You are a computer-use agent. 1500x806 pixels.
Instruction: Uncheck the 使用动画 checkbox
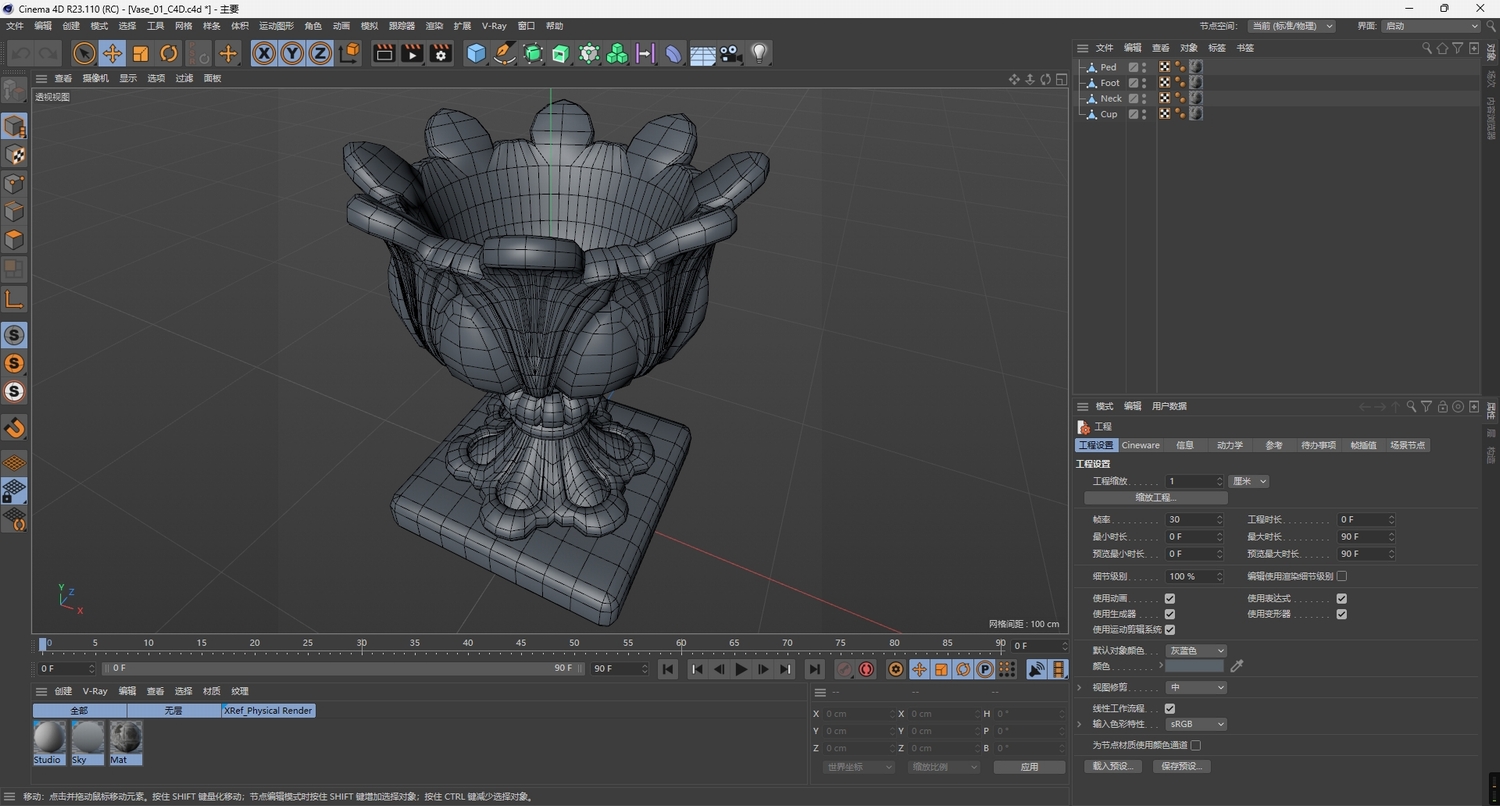click(x=1170, y=598)
